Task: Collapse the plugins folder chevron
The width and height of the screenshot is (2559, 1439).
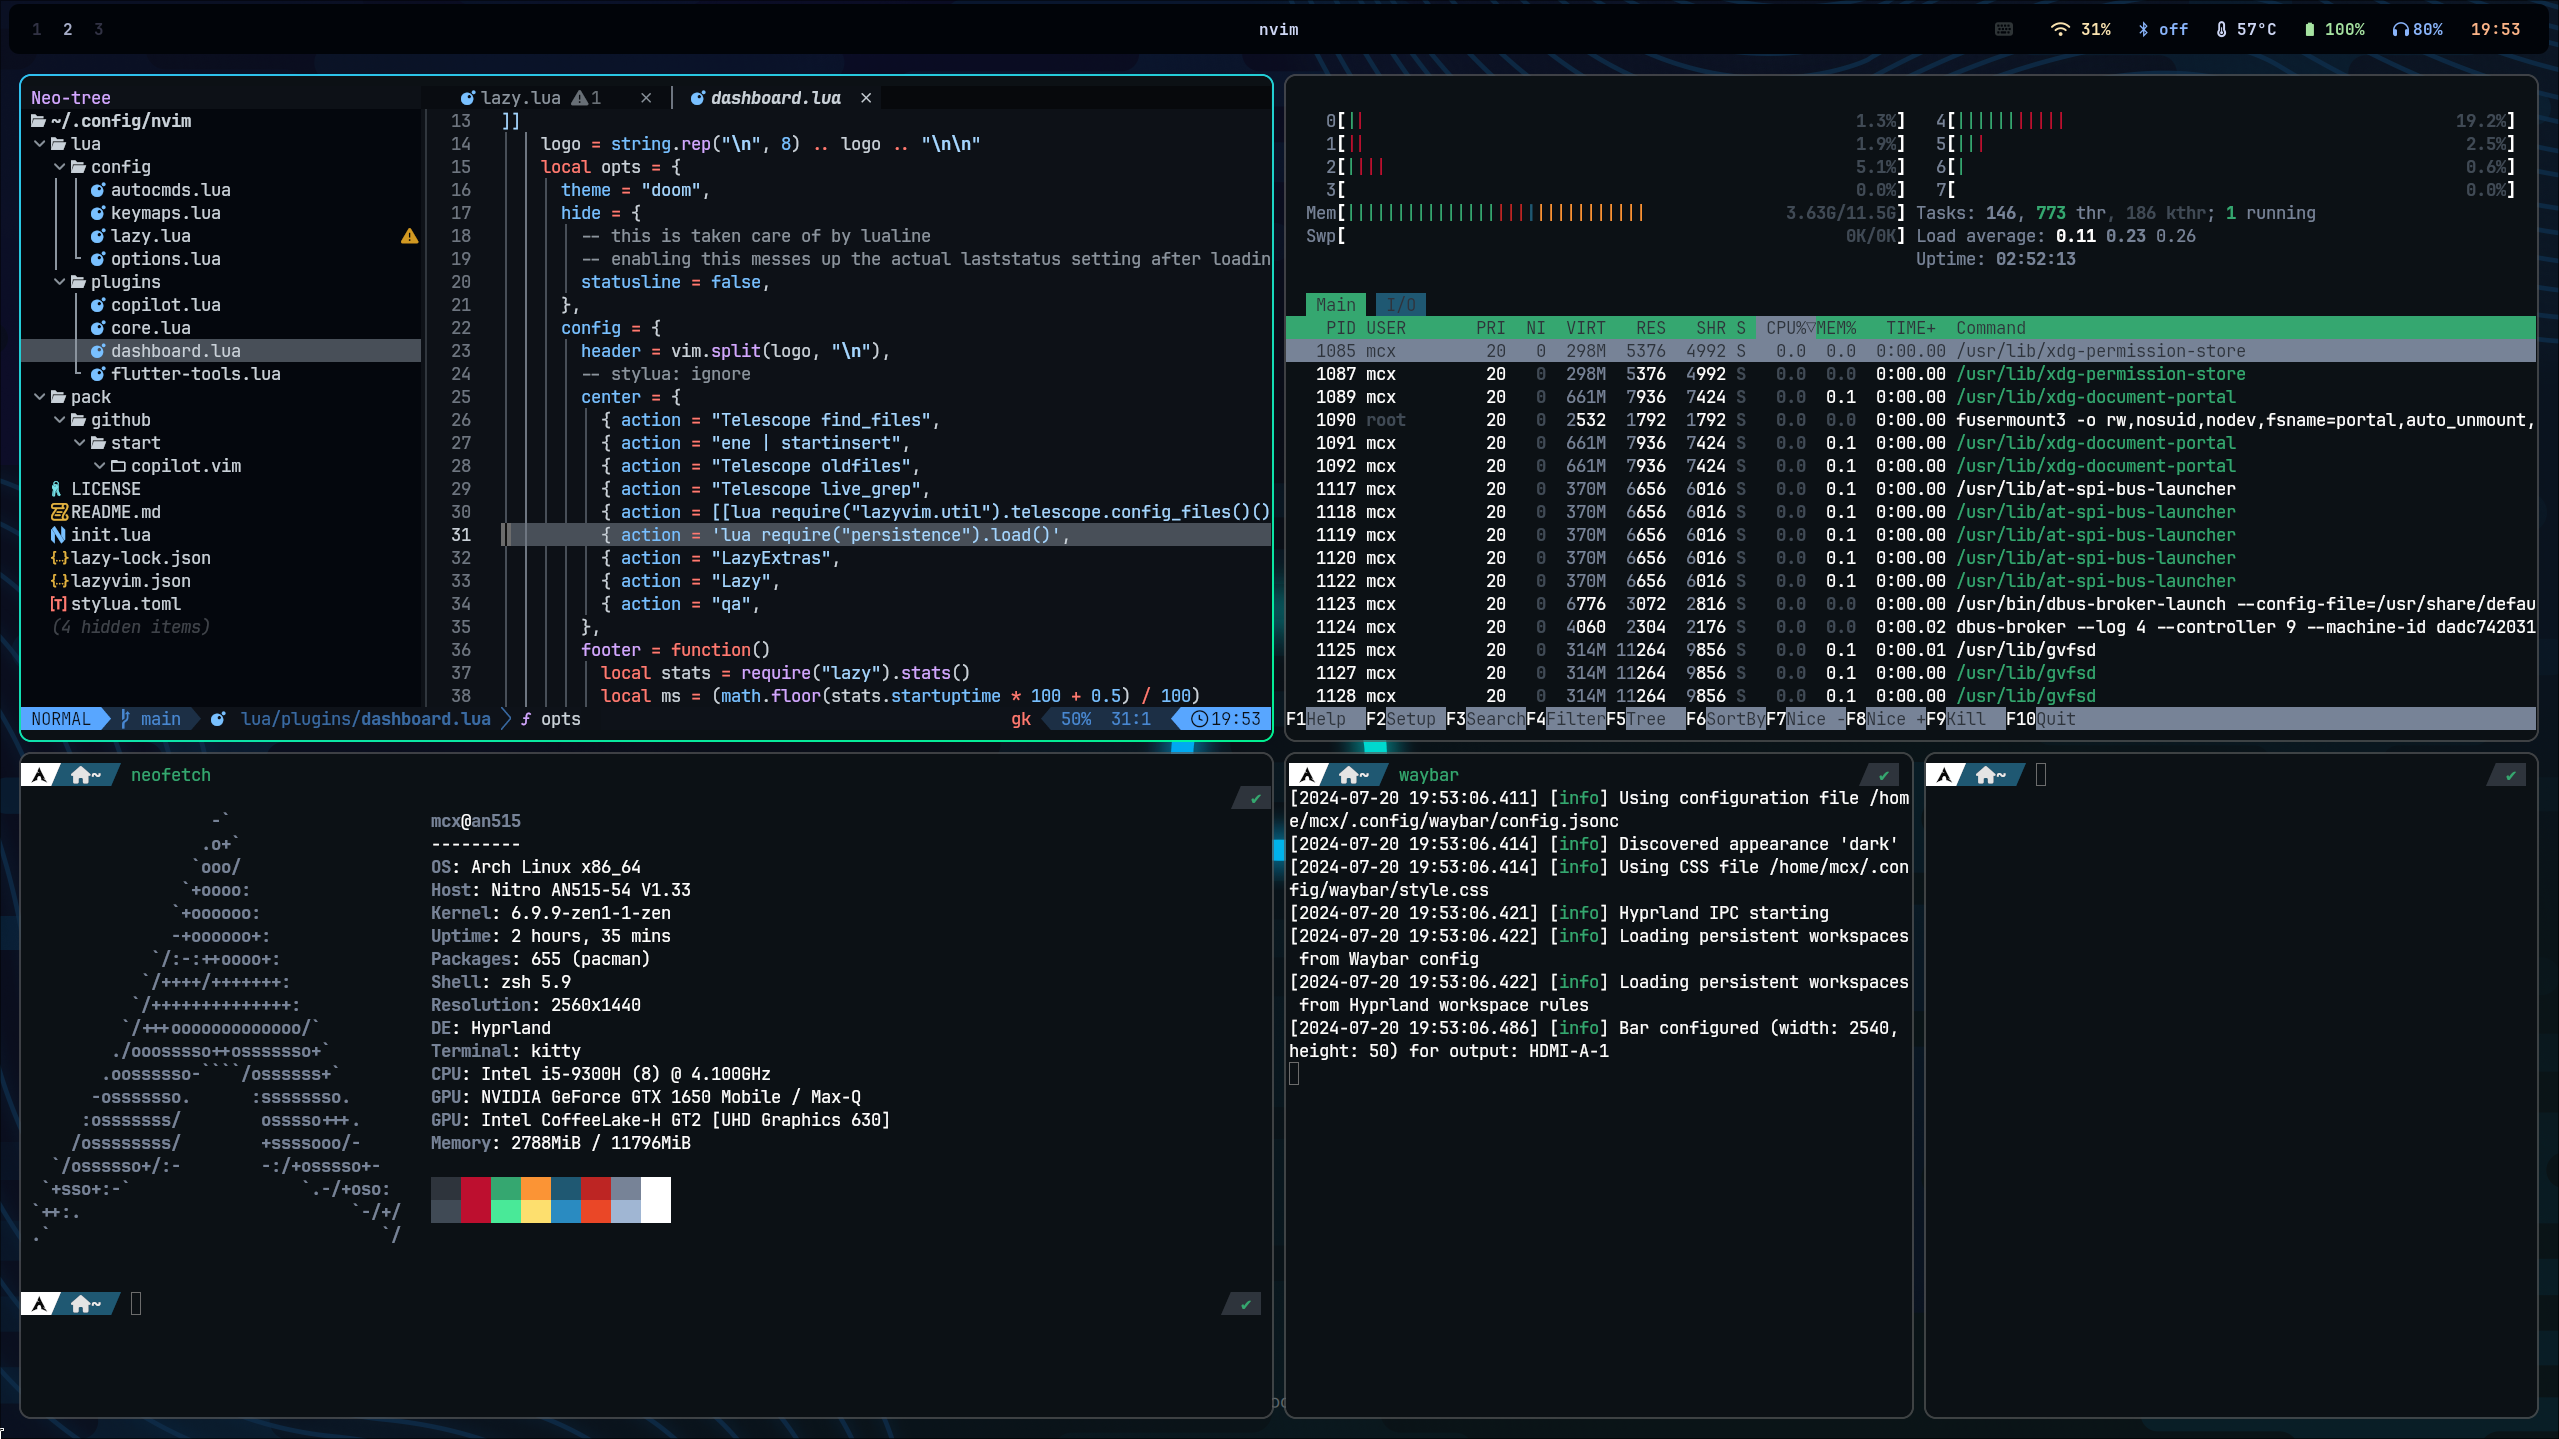Action: click(60, 282)
